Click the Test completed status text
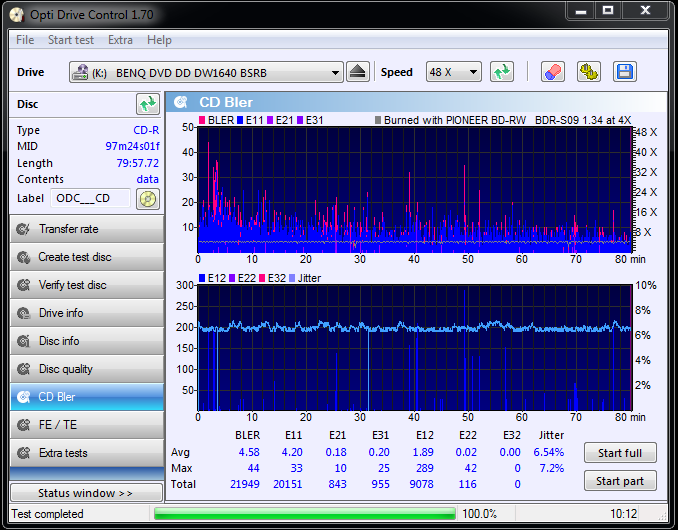This screenshot has width=678, height=530. pyautogui.click(x=47, y=514)
